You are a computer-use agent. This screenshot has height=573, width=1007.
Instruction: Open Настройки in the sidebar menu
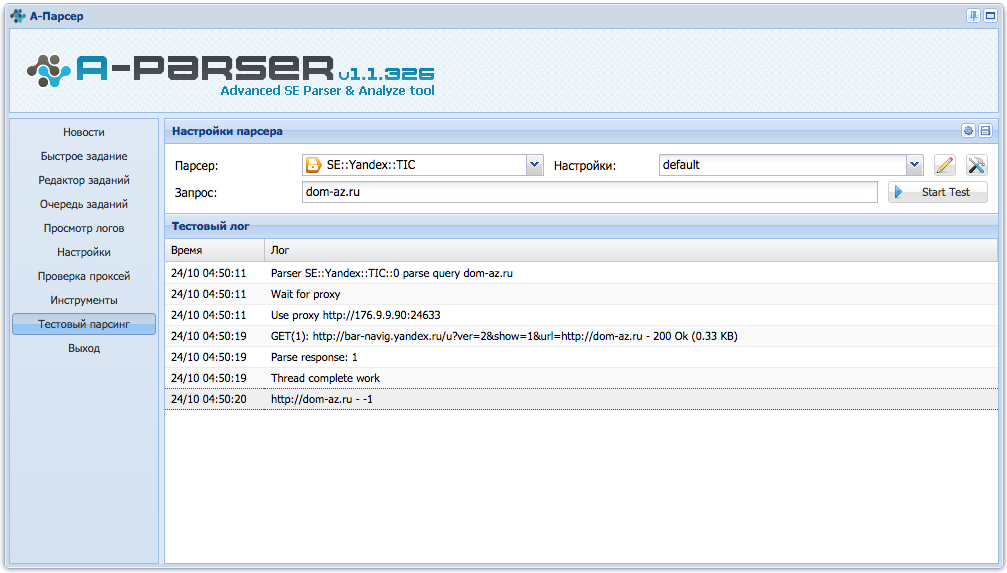click(x=83, y=252)
